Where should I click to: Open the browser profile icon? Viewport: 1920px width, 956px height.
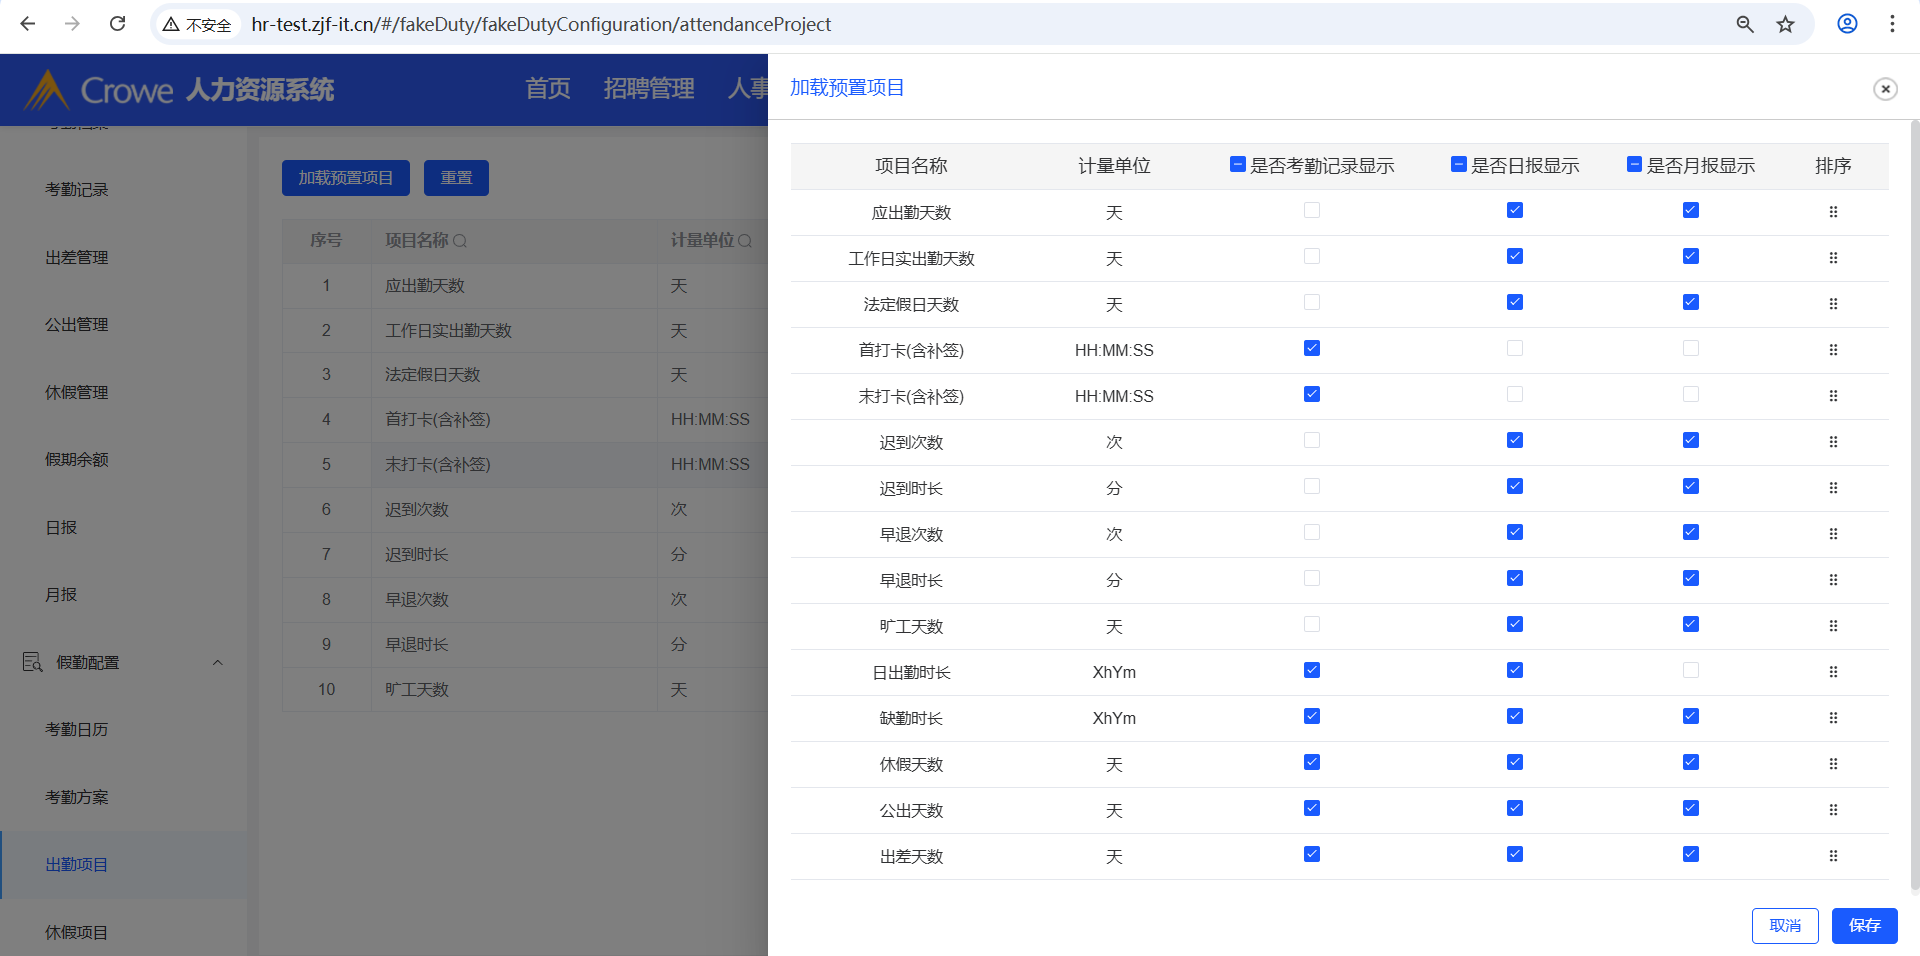pyautogui.click(x=1846, y=24)
